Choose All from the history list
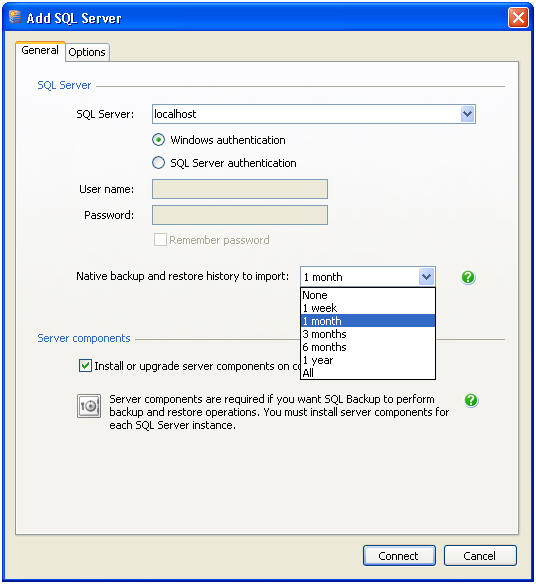 tap(368, 373)
